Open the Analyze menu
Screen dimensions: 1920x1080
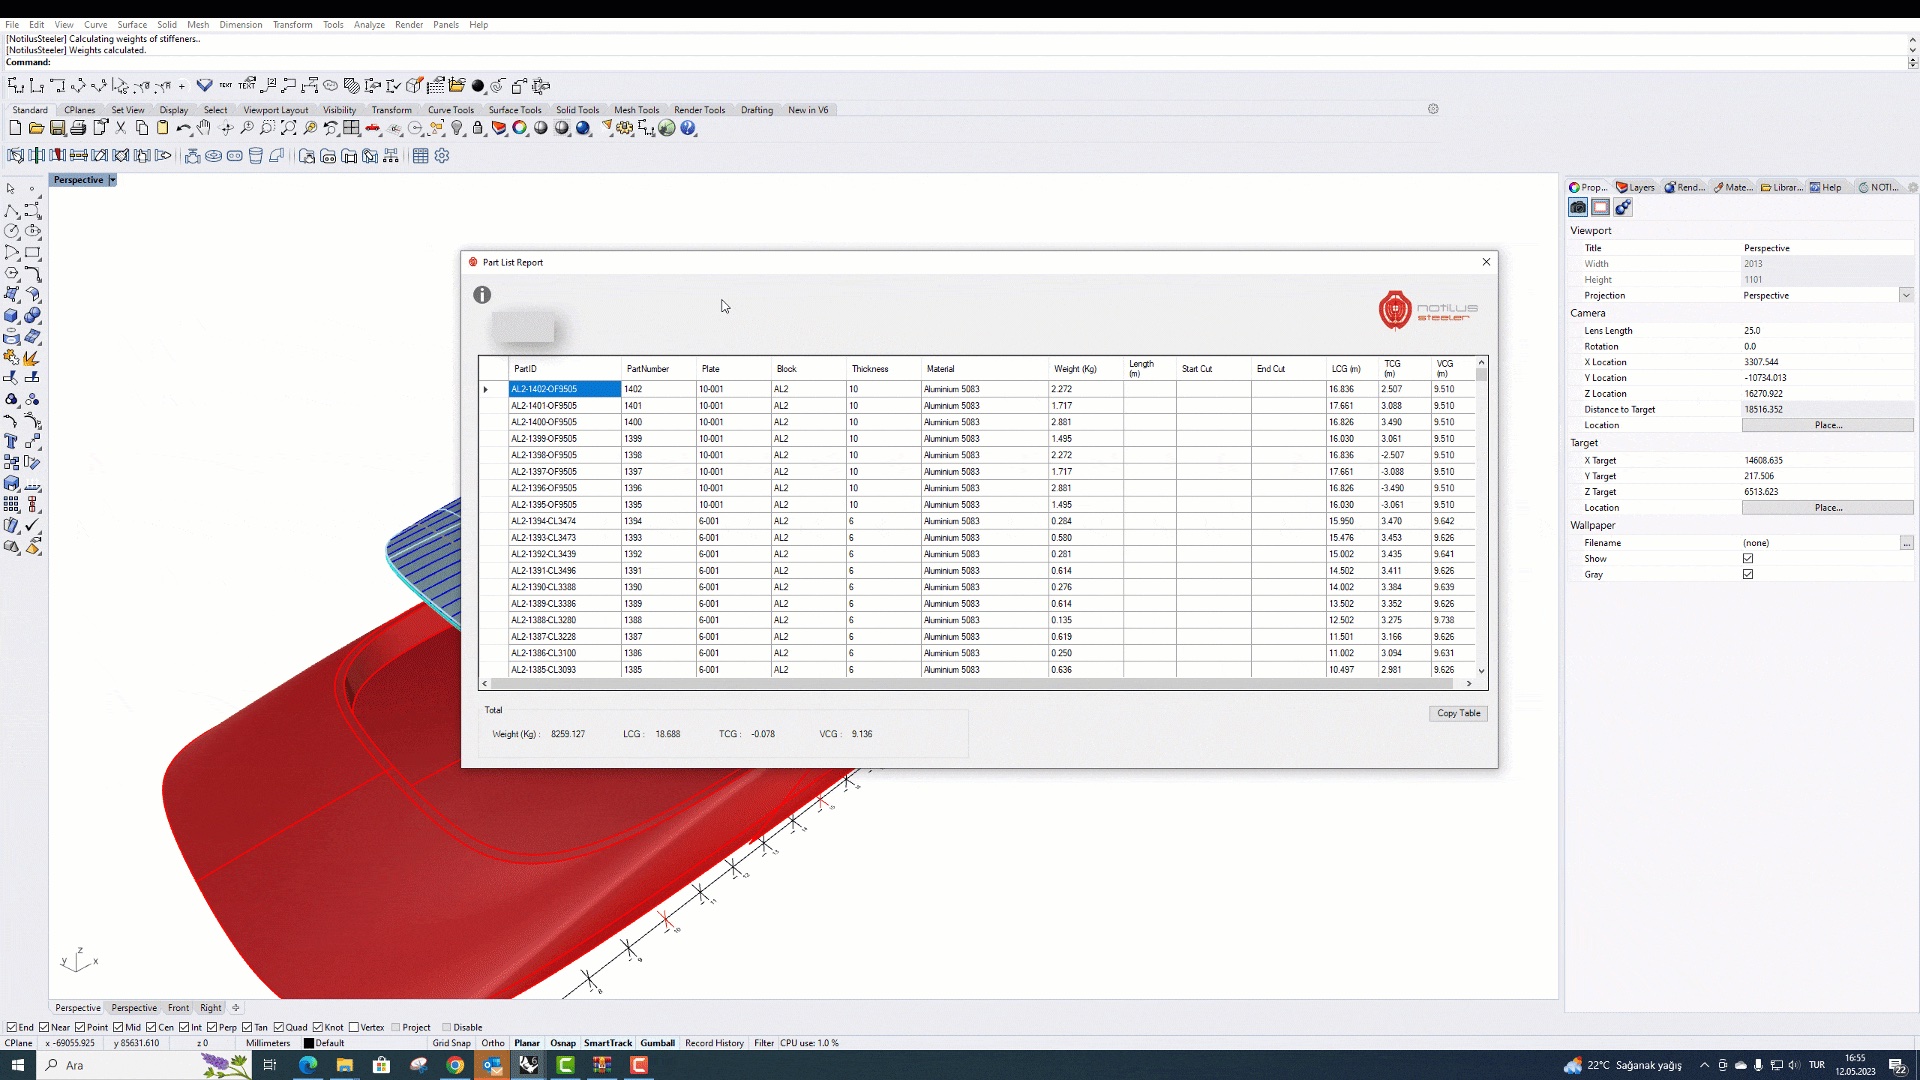pos(369,24)
